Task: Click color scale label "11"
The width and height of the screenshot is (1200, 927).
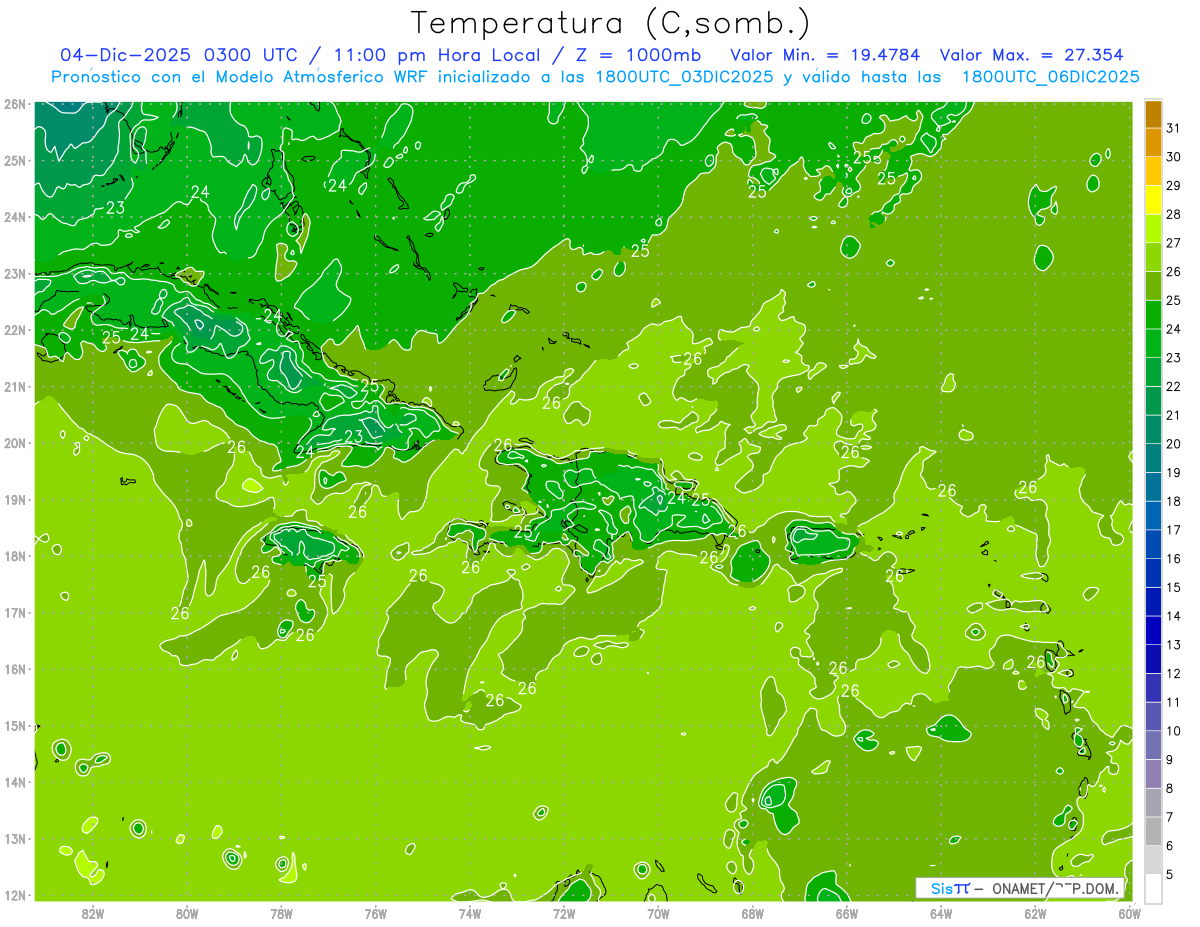Action: pos(1173,702)
